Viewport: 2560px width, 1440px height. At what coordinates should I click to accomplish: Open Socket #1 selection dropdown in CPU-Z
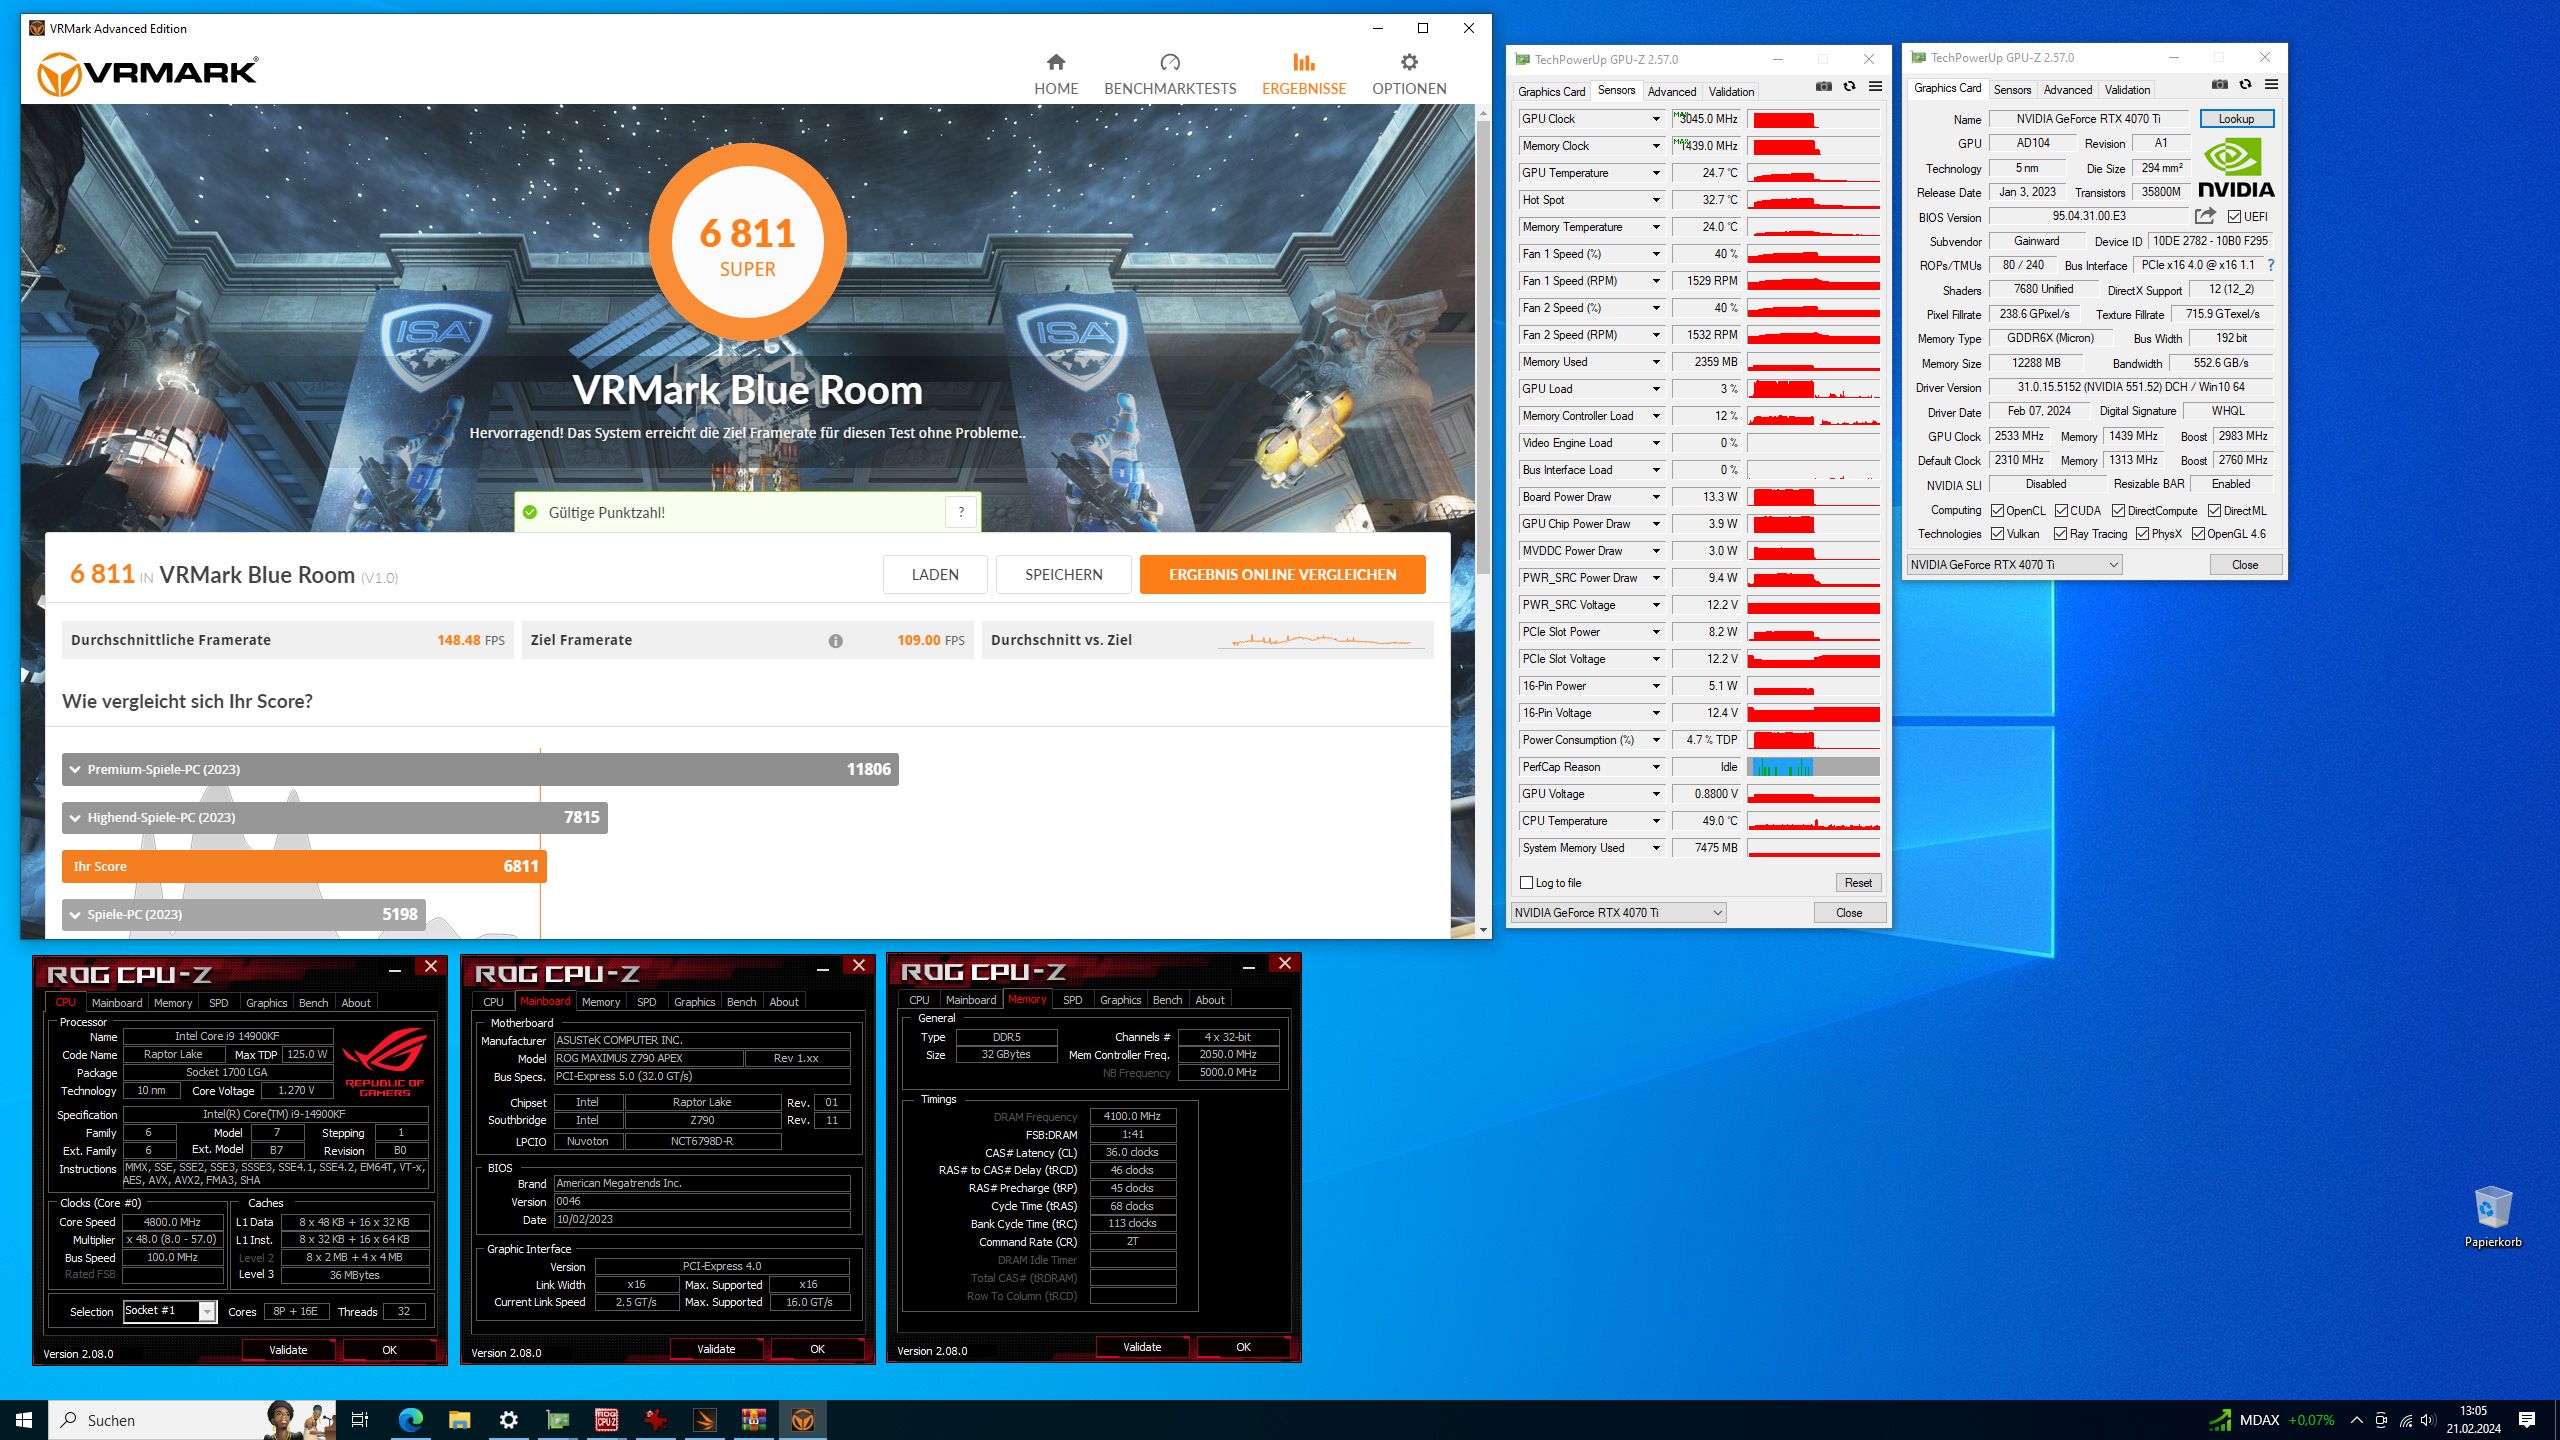click(170, 1311)
